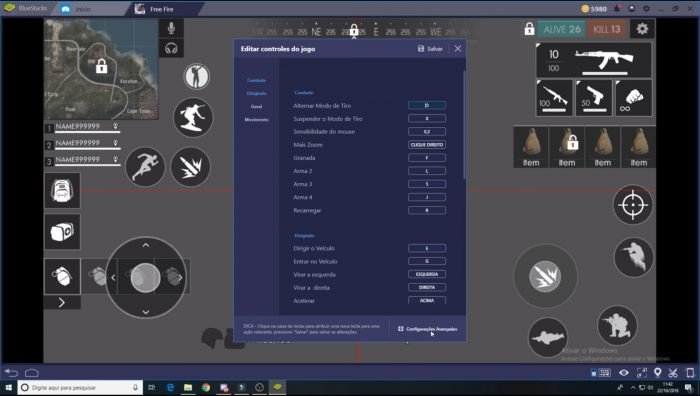The height and width of the screenshot is (396, 700).
Task: Click the BlueStacks scissors screenshot icon
Action: (673, 372)
